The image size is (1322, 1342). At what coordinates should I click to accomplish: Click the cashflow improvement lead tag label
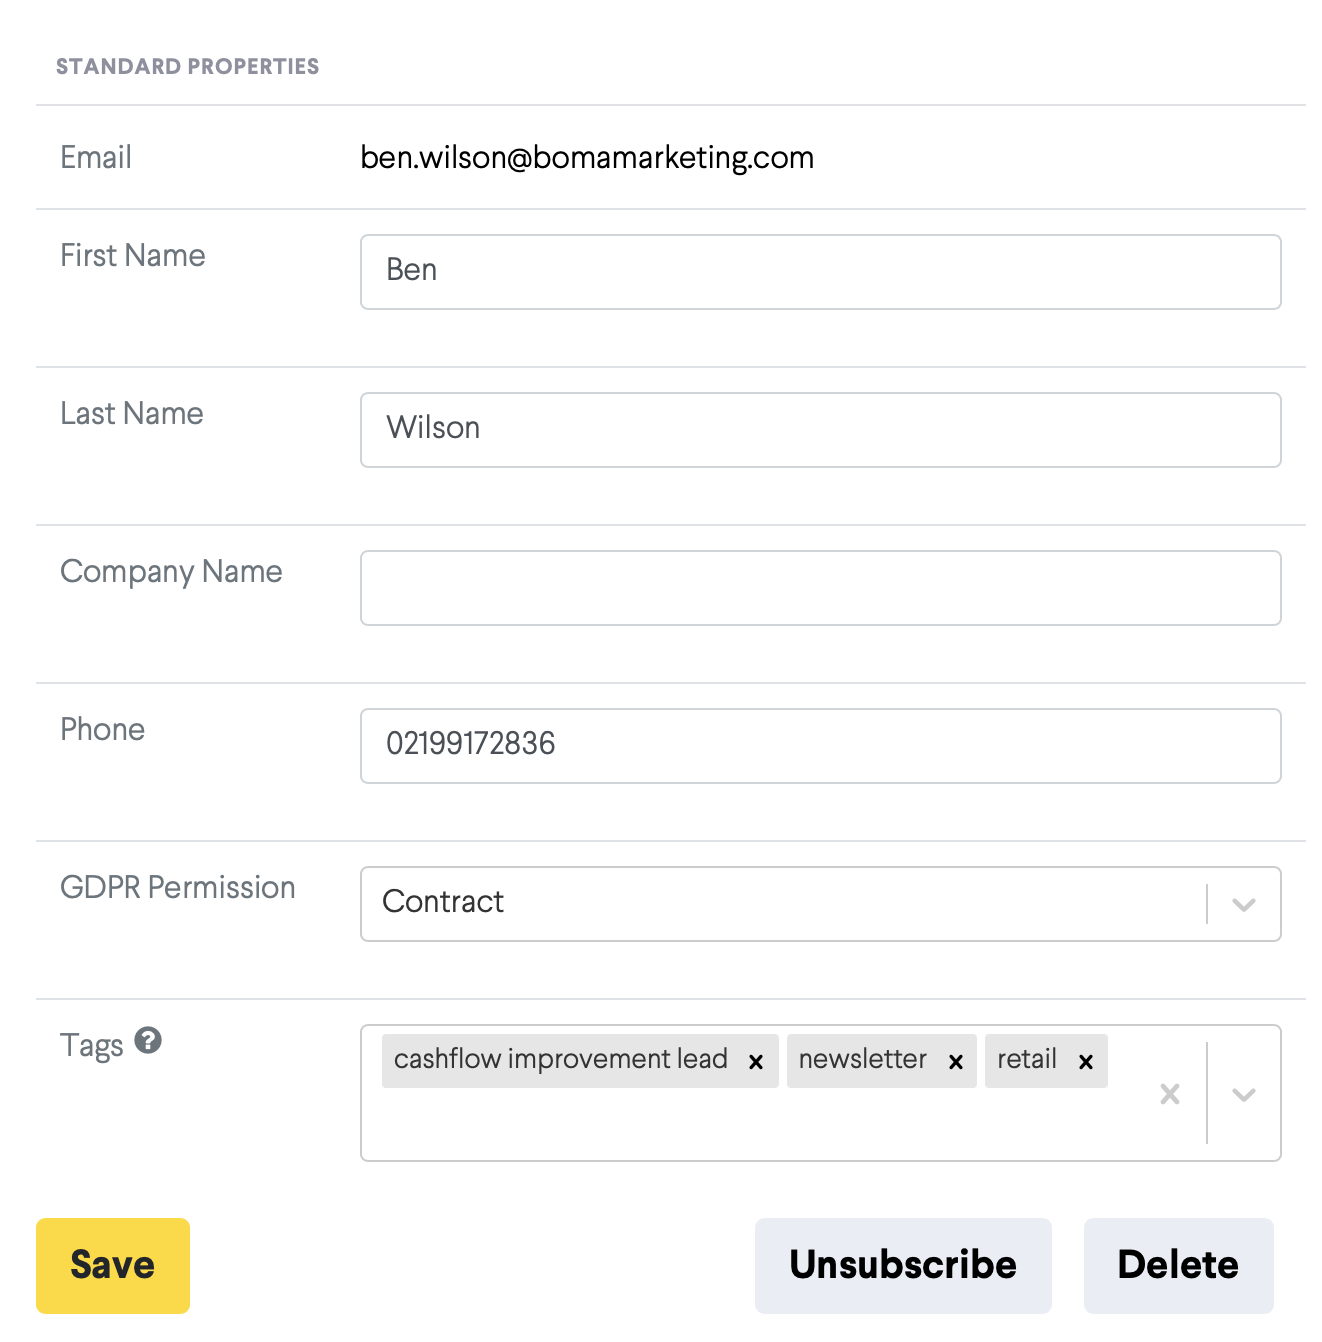561,1060
